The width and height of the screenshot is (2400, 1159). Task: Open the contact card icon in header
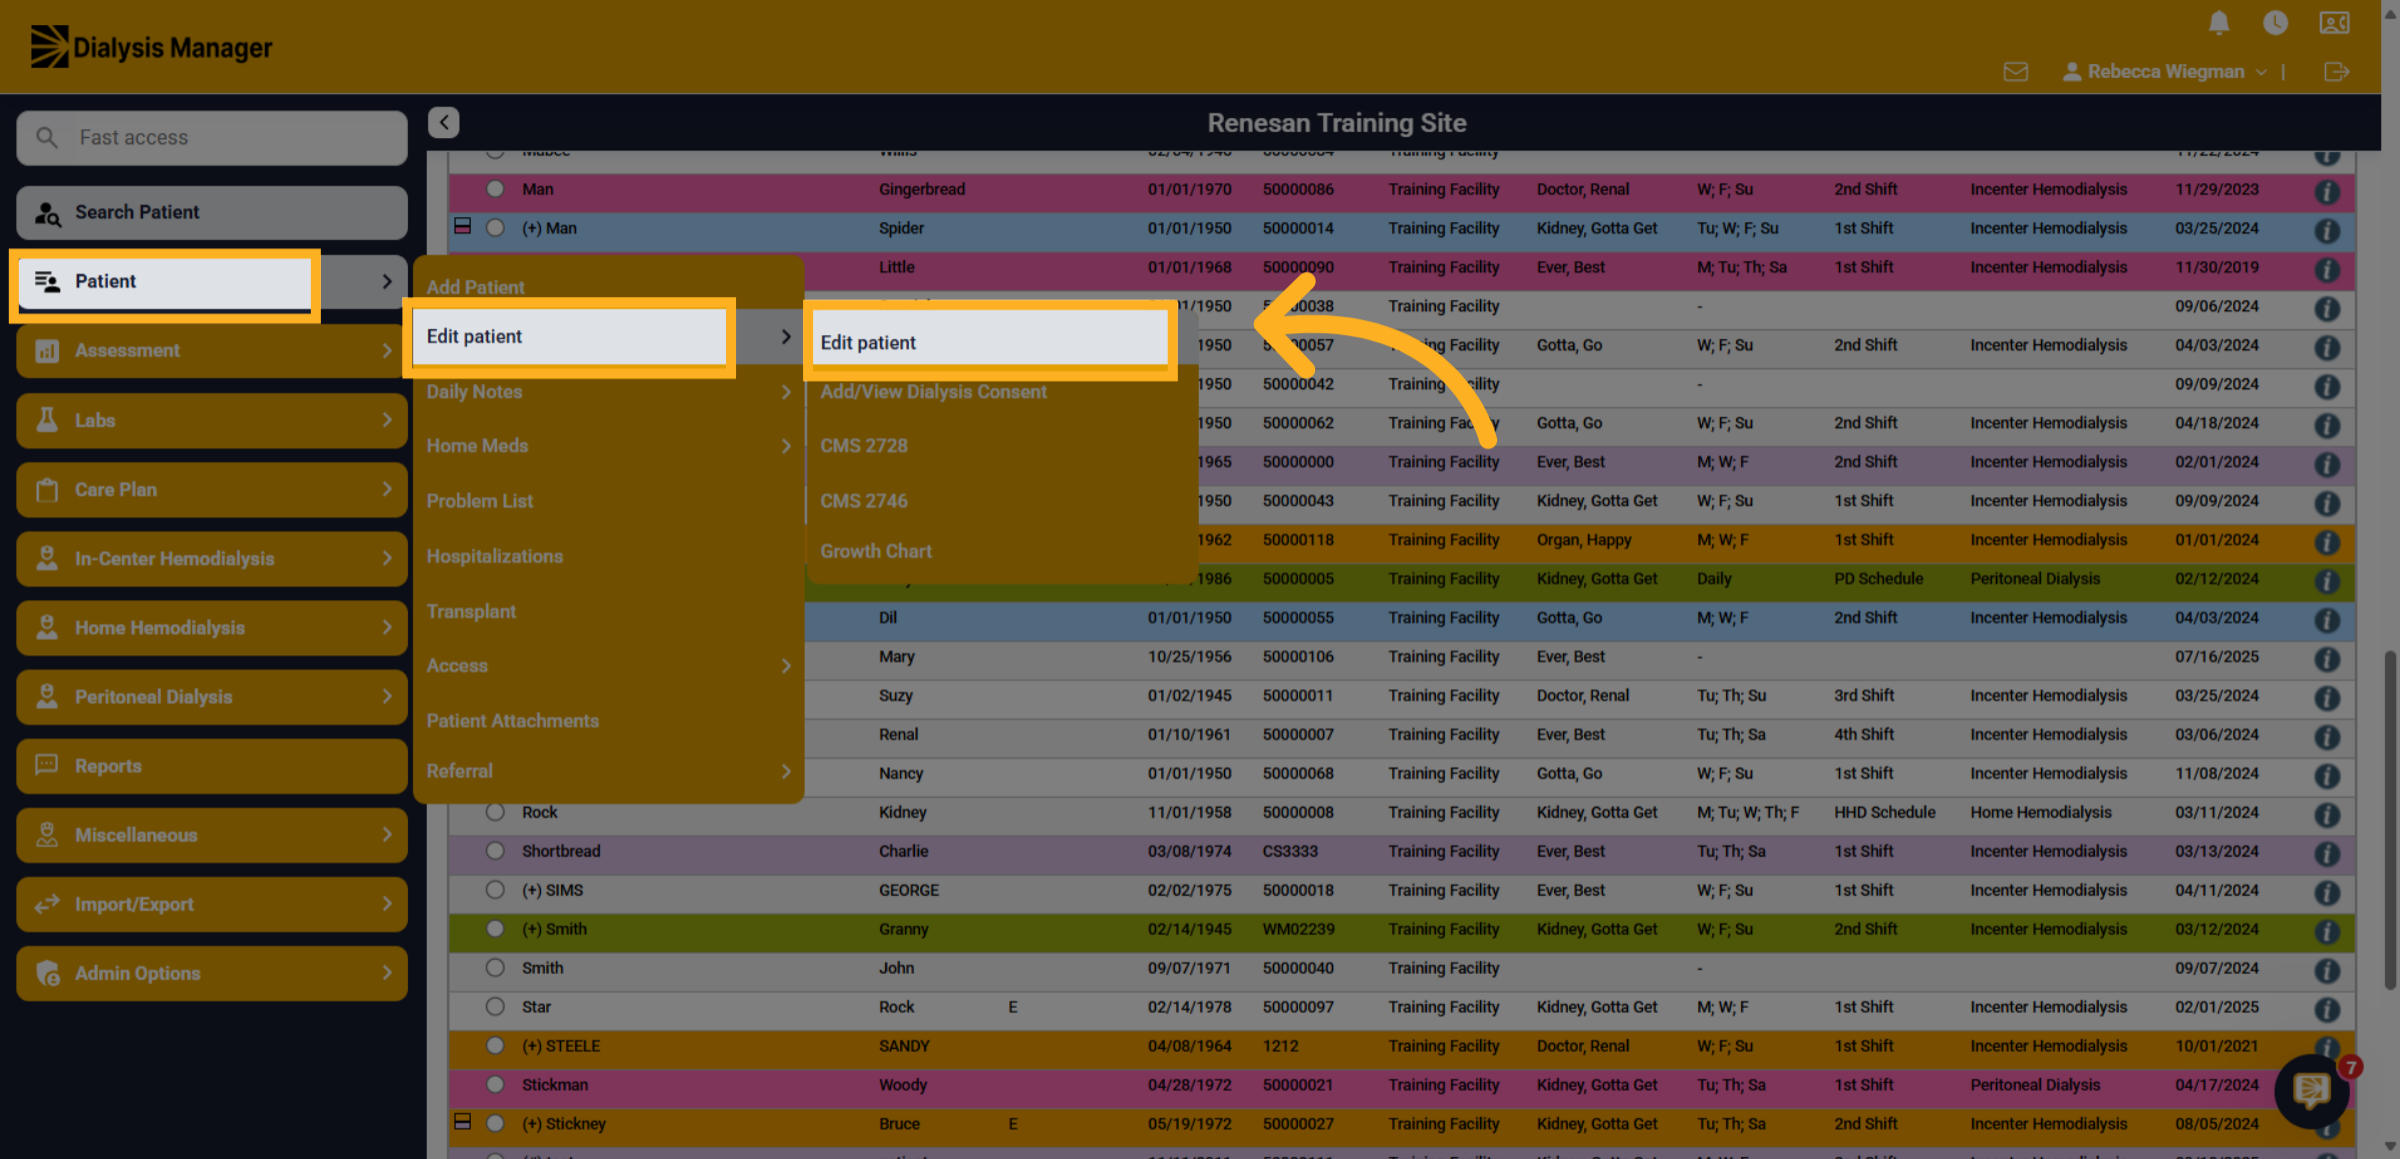point(2334,22)
